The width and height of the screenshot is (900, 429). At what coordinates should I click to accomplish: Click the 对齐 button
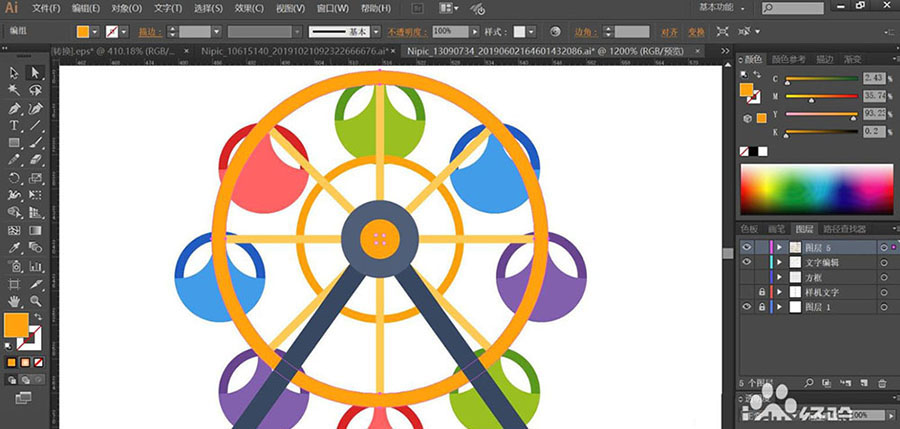pos(669,32)
